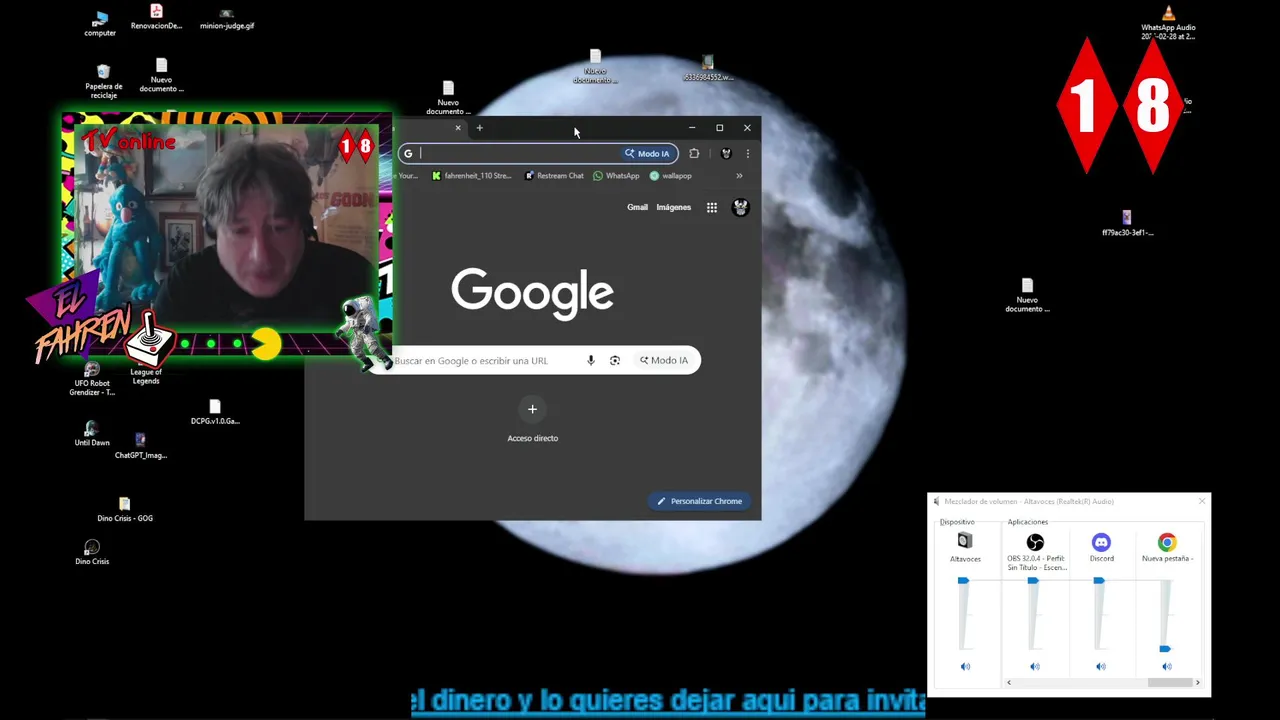Click the Chrome toolbar profile avatar
This screenshot has height=720, width=1280.
(x=726, y=153)
